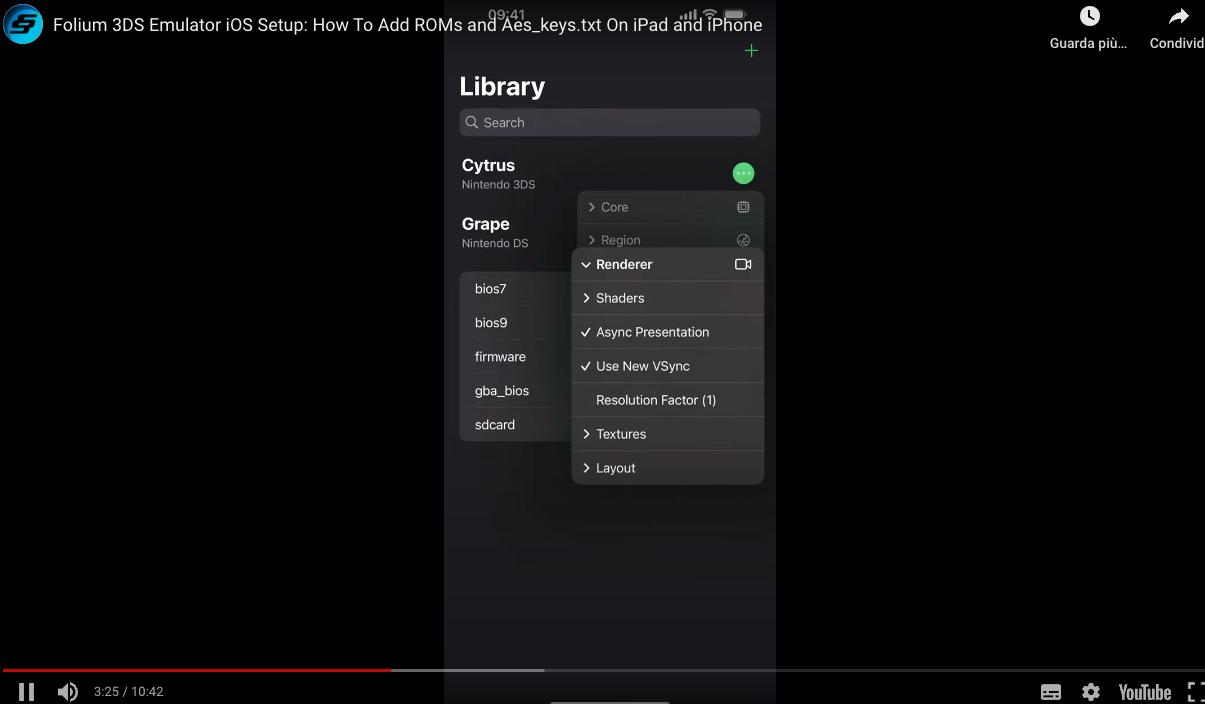
Task: Click the Library search field
Action: 610,122
